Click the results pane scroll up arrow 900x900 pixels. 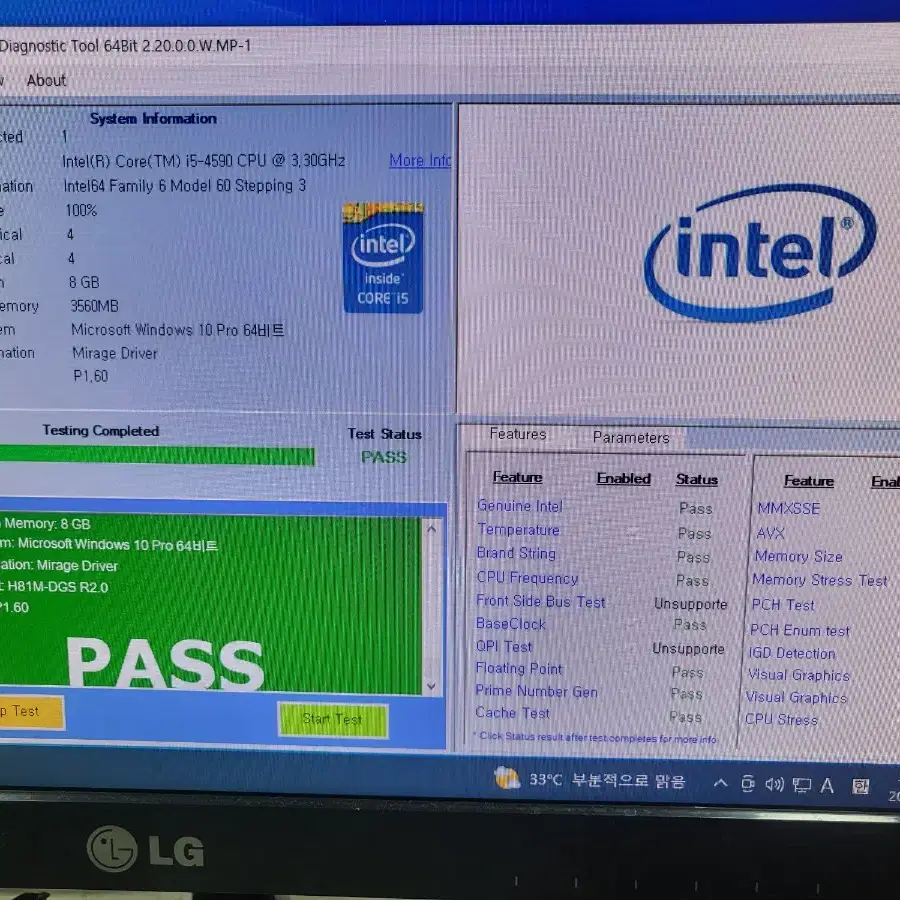coord(432,529)
